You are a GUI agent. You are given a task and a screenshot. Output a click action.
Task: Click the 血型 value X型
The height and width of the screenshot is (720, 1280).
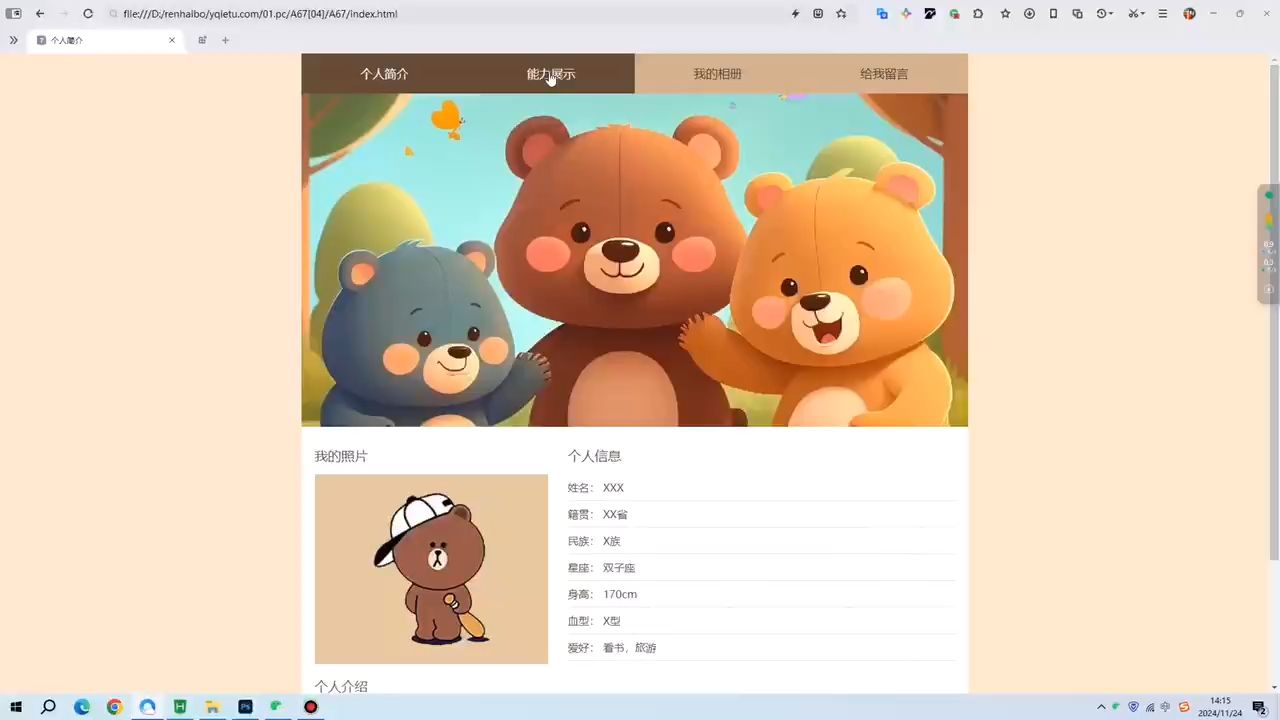click(x=611, y=621)
